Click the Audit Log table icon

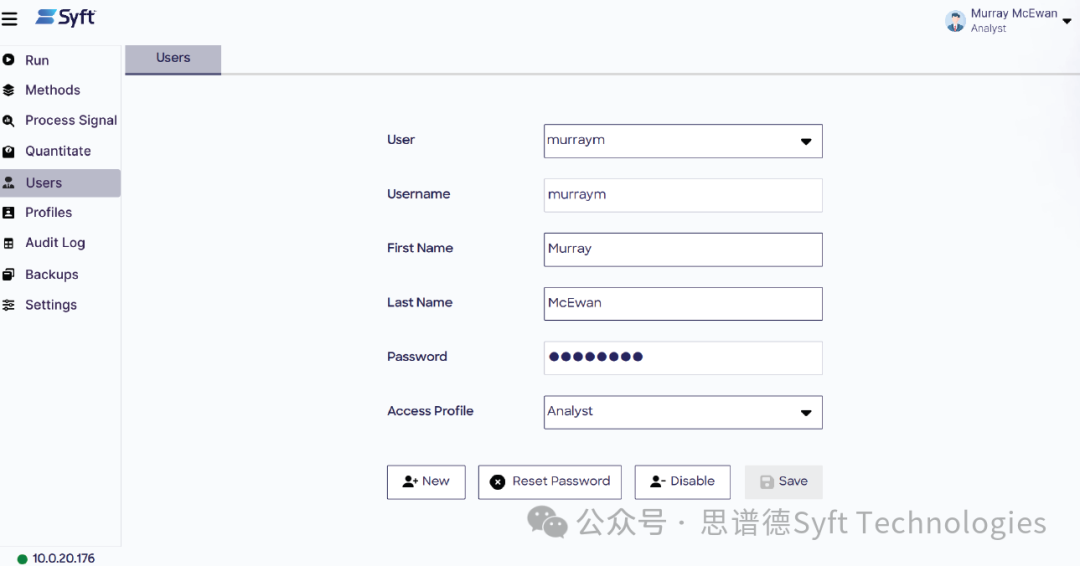point(8,243)
